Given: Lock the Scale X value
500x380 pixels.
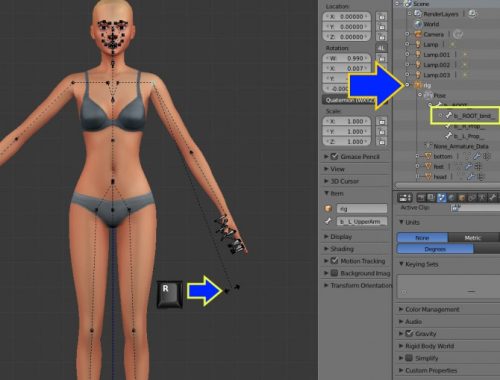Looking at the screenshot, I should pyautogui.click(x=382, y=121).
